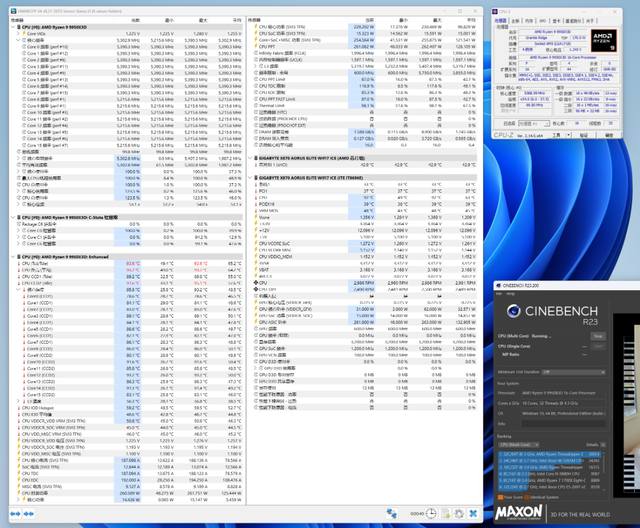The height and width of the screenshot is (528, 640).
Task: Click the Granite Ridge code name field
Action: (536, 38)
